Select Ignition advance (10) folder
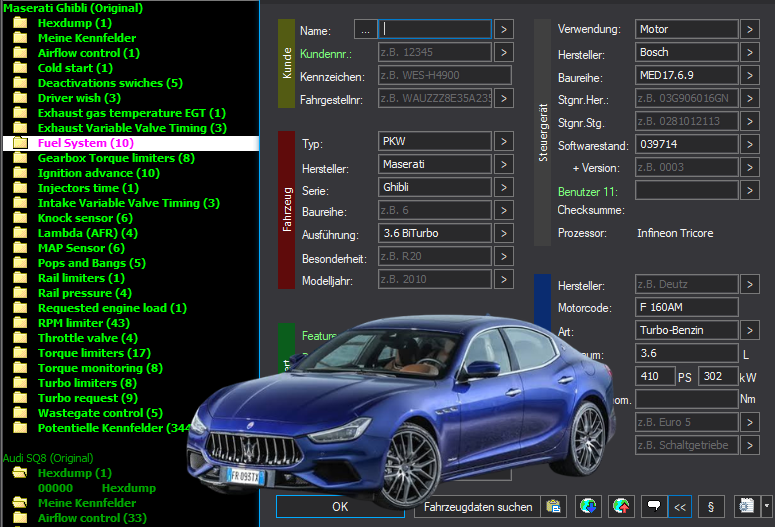Viewport: 775px width, 527px height. 99,173
